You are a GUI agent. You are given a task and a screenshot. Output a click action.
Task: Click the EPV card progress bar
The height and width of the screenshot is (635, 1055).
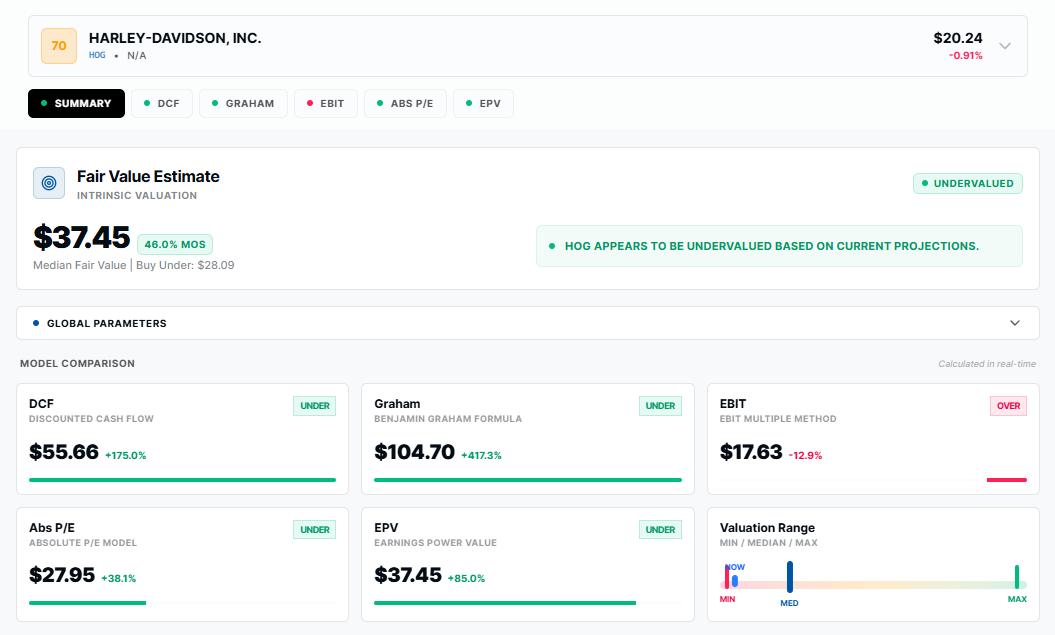(x=505, y=603)
